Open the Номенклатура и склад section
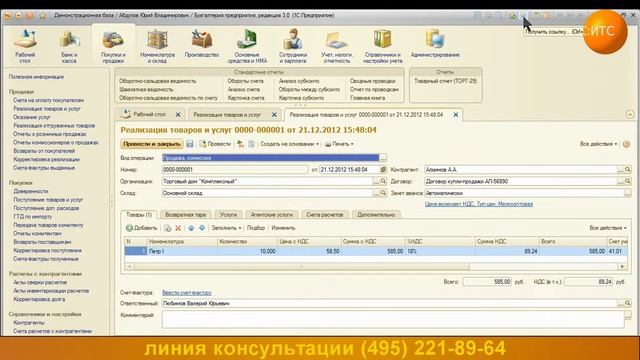The height and width of the screenshot is (360, 640). tap(157, 45)
